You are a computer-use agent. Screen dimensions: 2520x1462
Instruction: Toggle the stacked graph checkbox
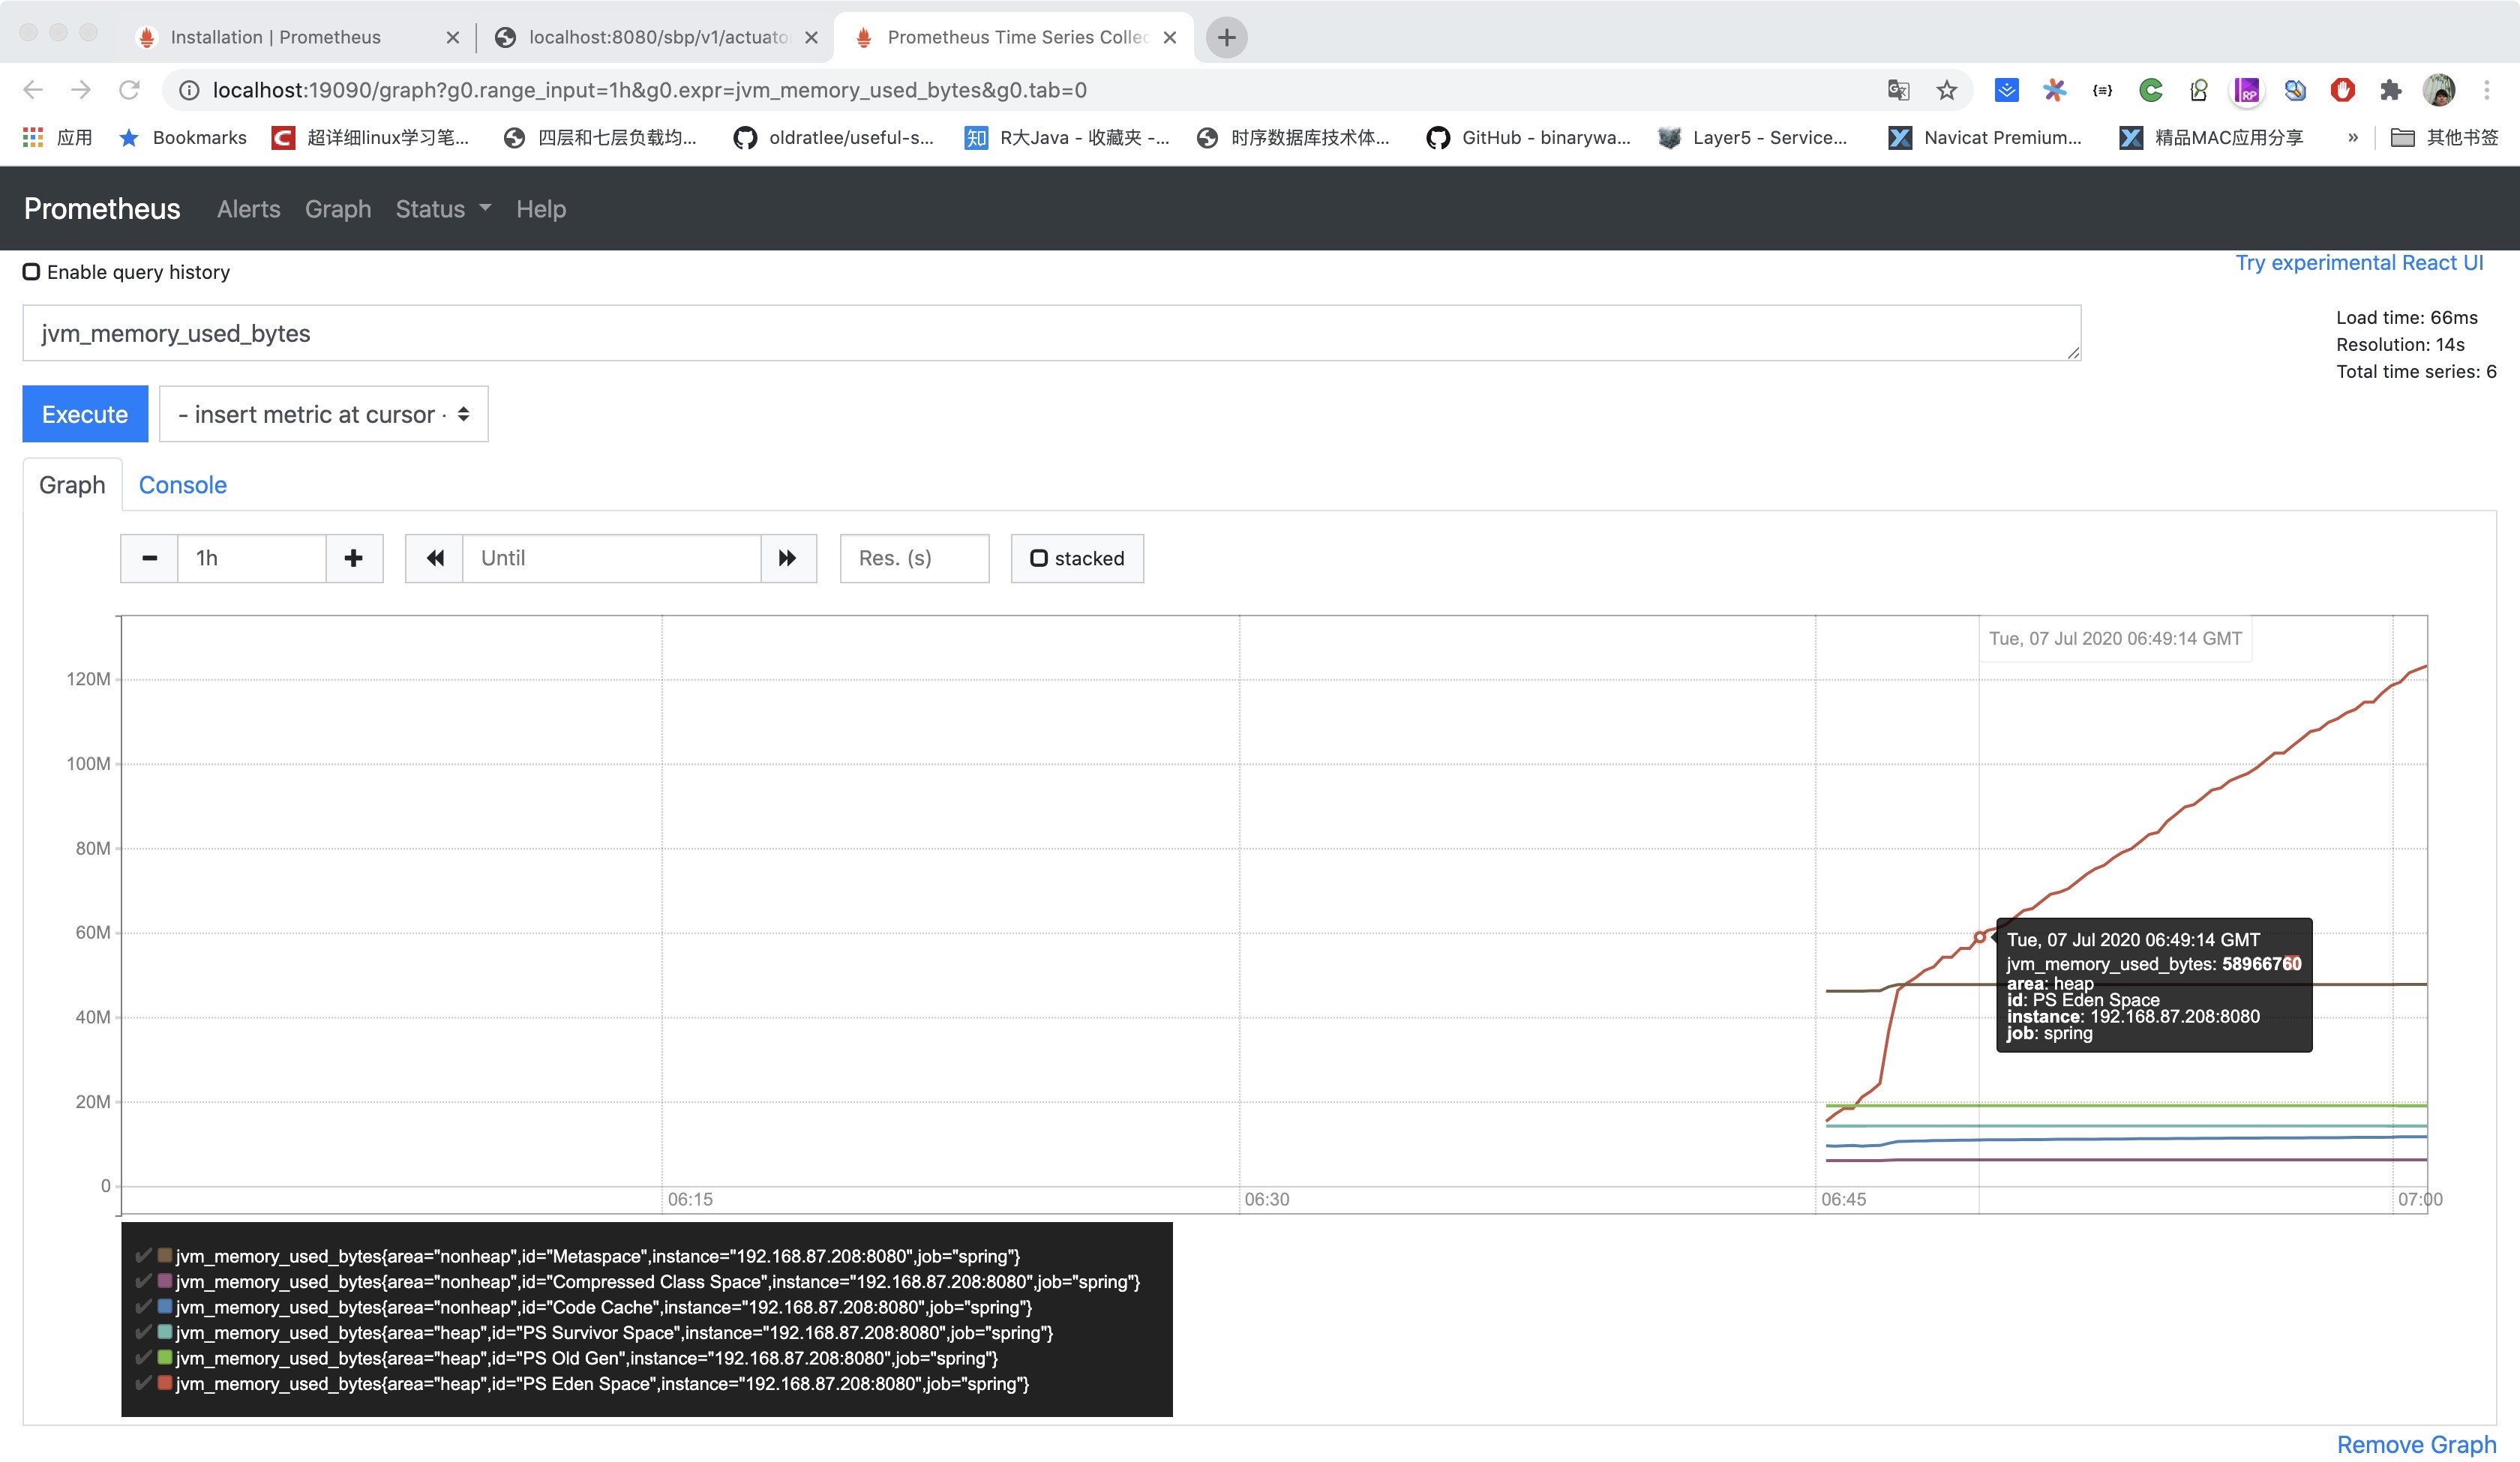1039,558
